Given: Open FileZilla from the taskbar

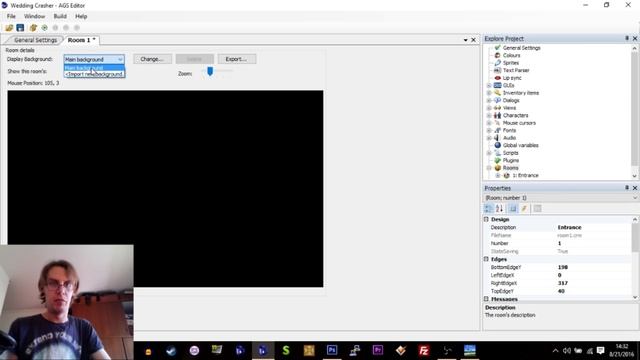Looking at the screenshot, I should [424, 351].
